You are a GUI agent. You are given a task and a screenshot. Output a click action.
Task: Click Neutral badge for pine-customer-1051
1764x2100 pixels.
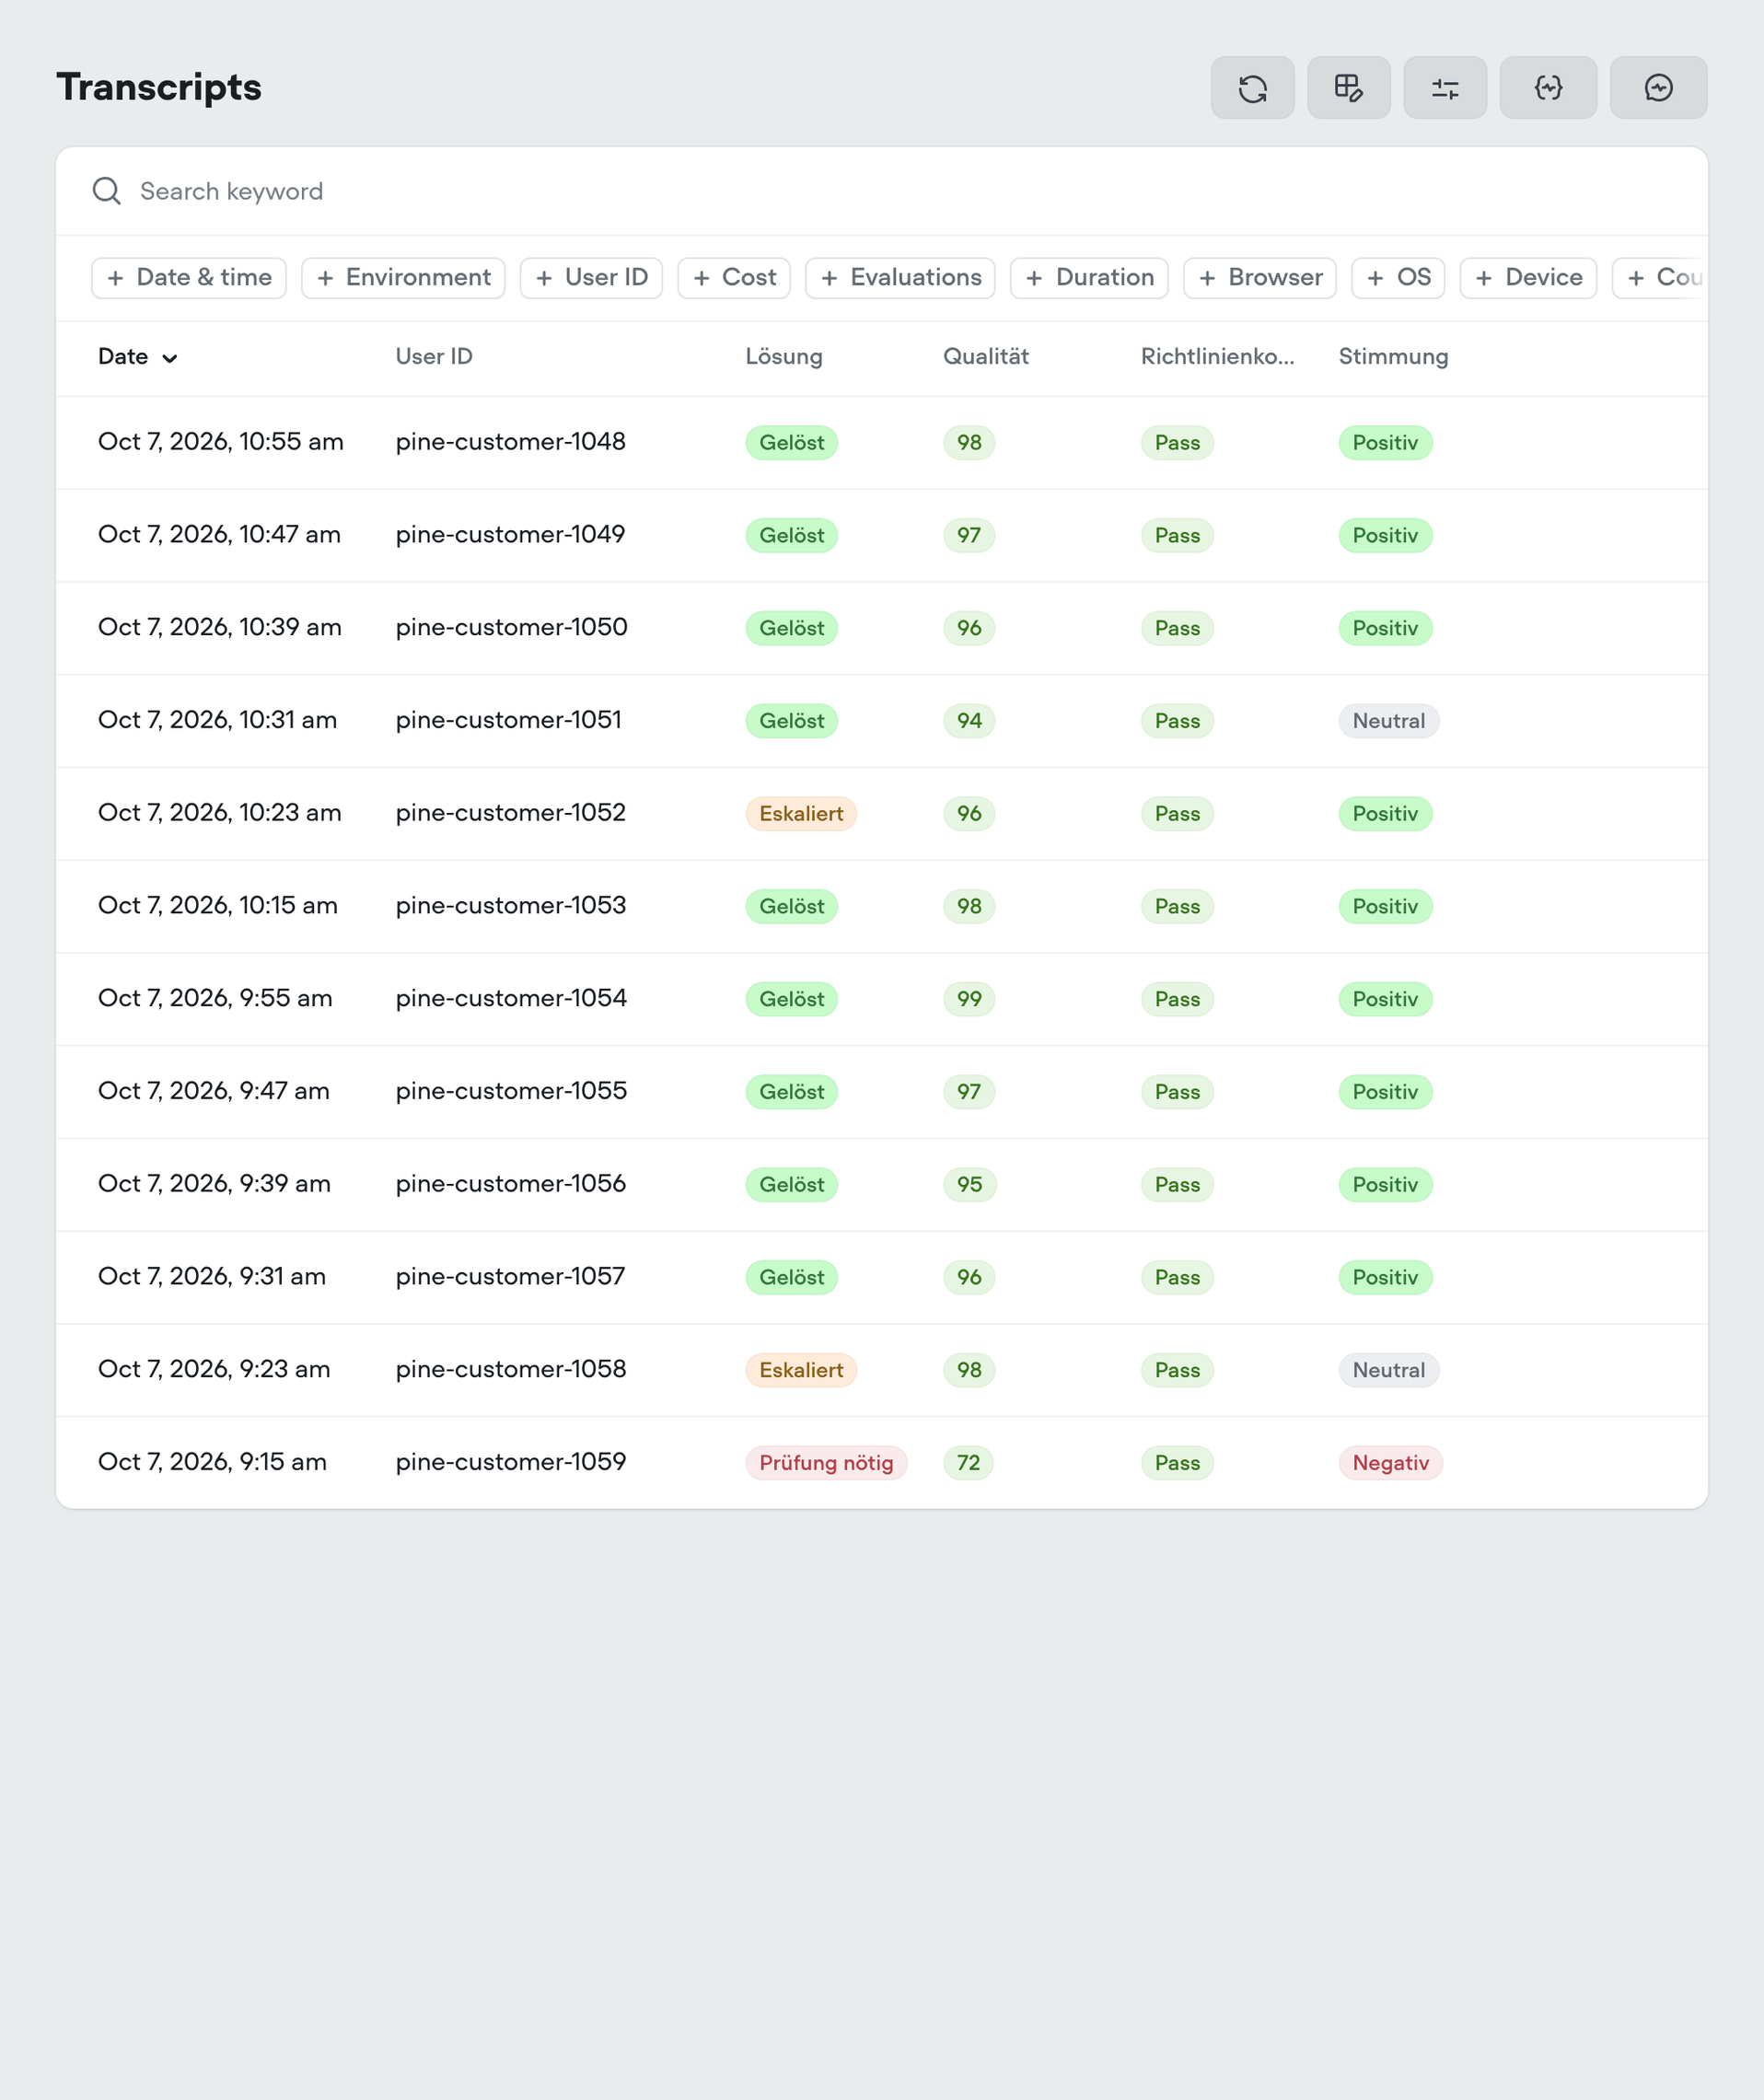[x=1388, y=721]
